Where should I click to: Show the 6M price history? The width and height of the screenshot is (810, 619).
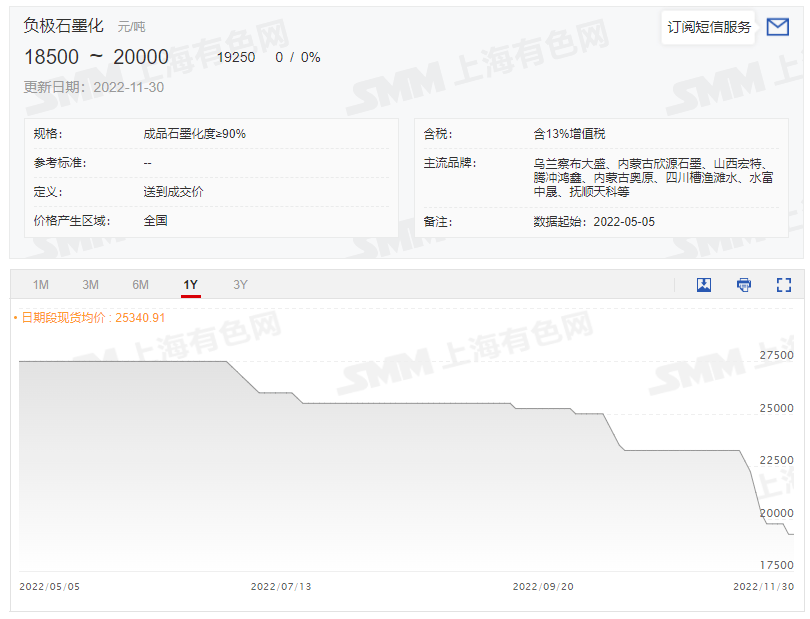[140, 285]
